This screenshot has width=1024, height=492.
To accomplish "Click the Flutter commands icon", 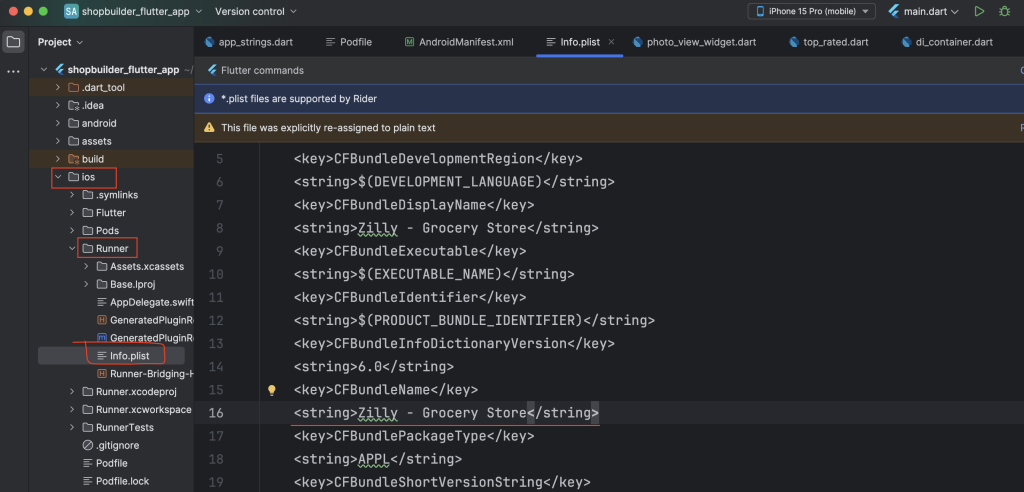I will [212, 71].
